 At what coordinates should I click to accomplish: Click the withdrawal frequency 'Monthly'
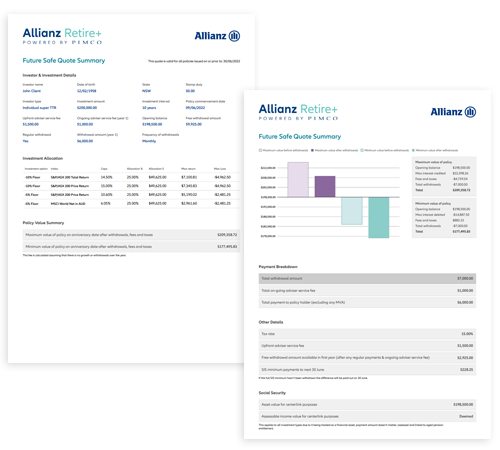click(x=149, y=141)
